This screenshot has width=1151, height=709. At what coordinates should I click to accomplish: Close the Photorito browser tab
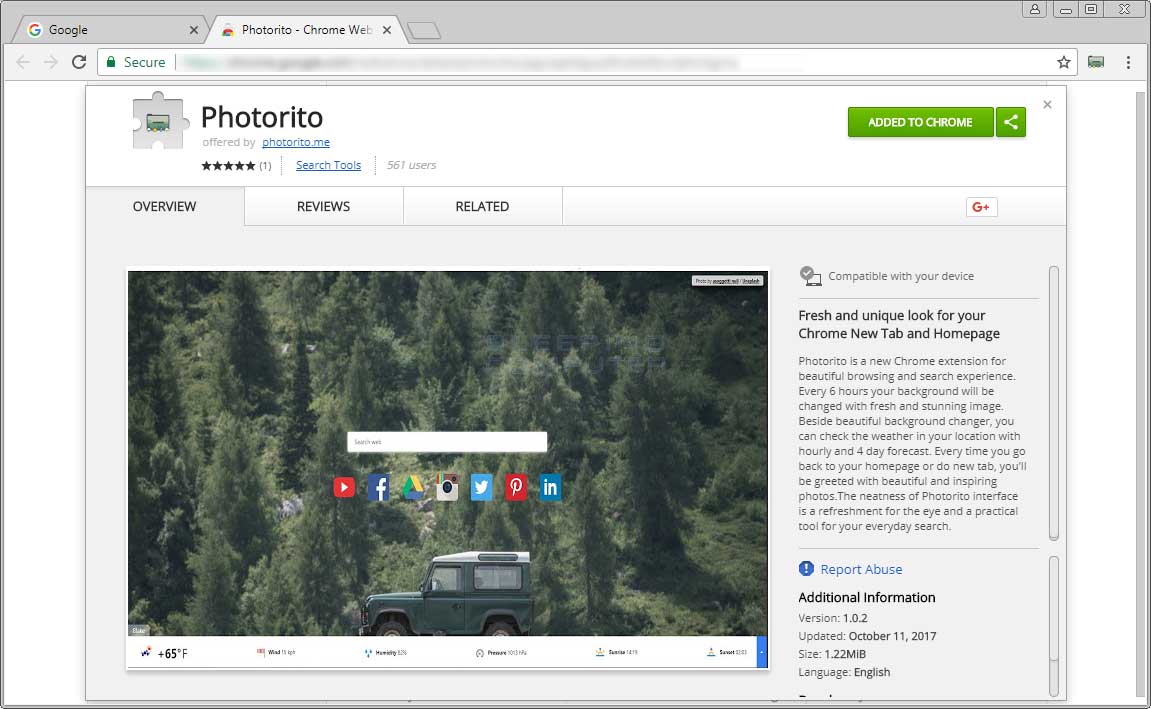point(387,30)
